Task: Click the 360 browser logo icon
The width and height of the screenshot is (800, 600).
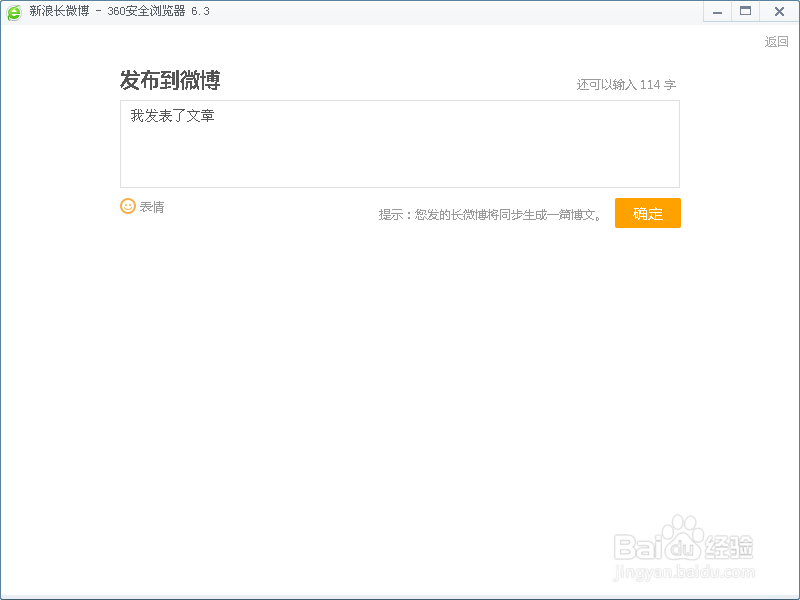Action: coord(14,12)
